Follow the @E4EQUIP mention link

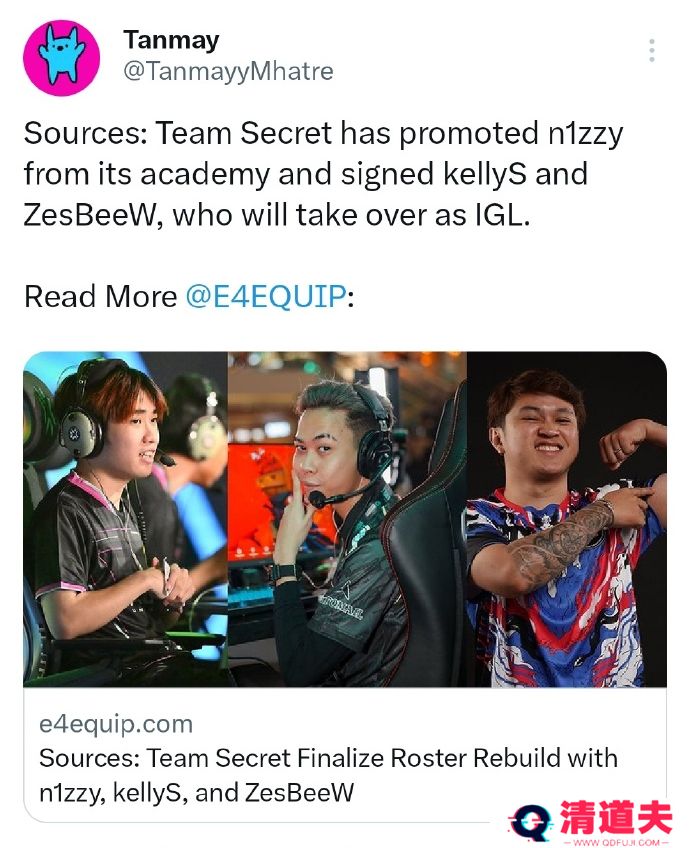click(266, 296)
